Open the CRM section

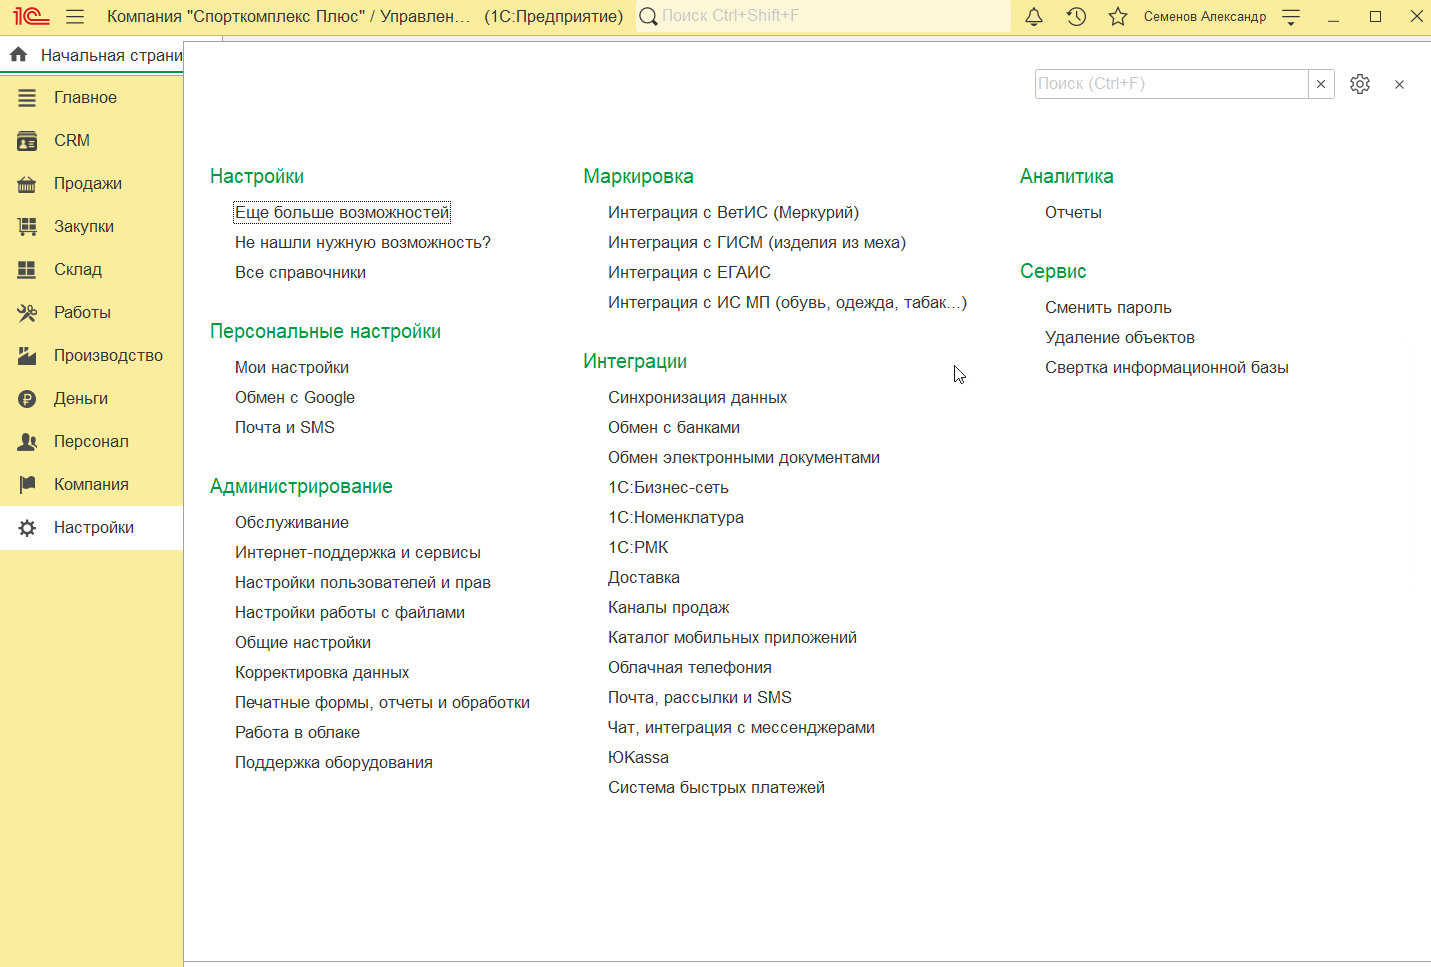coord(91,141)
